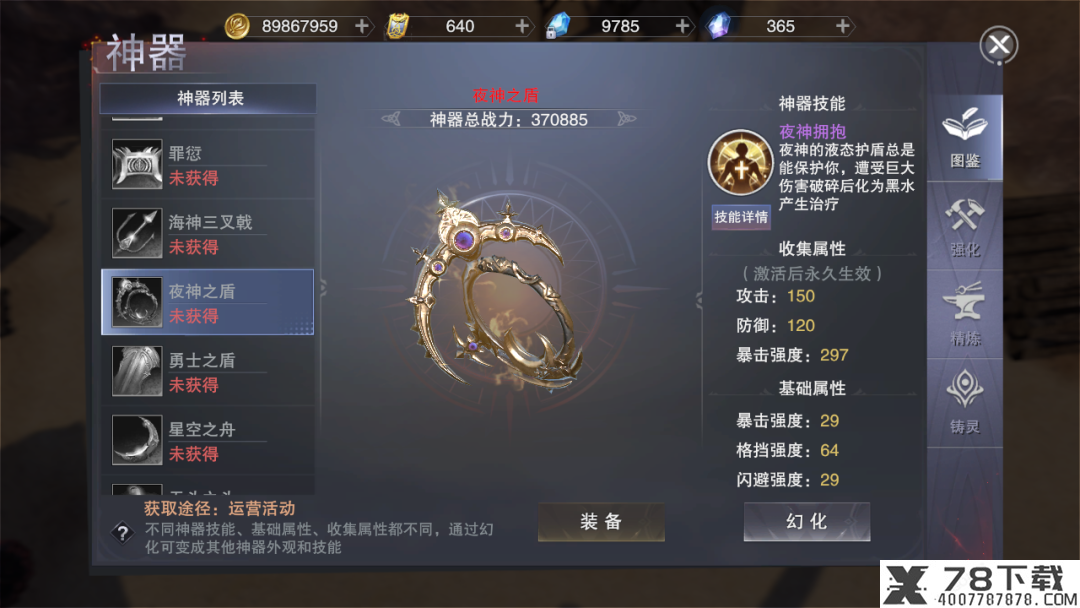
Task: Add tickets with plus next to 640
Action: click(522, 26)
